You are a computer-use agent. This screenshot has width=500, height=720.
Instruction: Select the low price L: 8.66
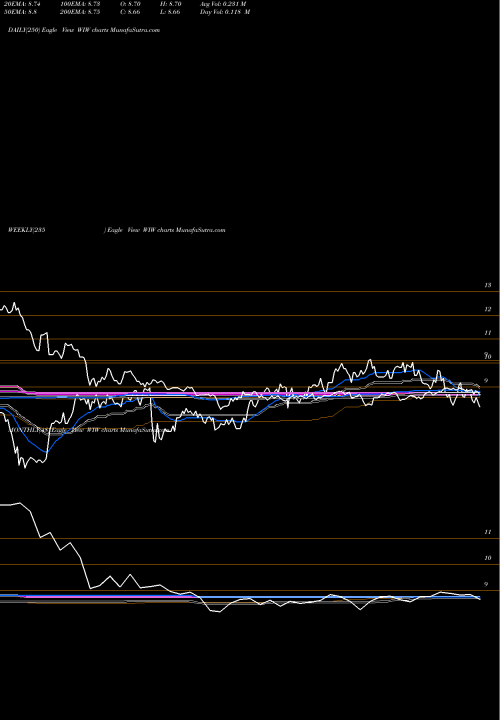(x=170, y=12)
